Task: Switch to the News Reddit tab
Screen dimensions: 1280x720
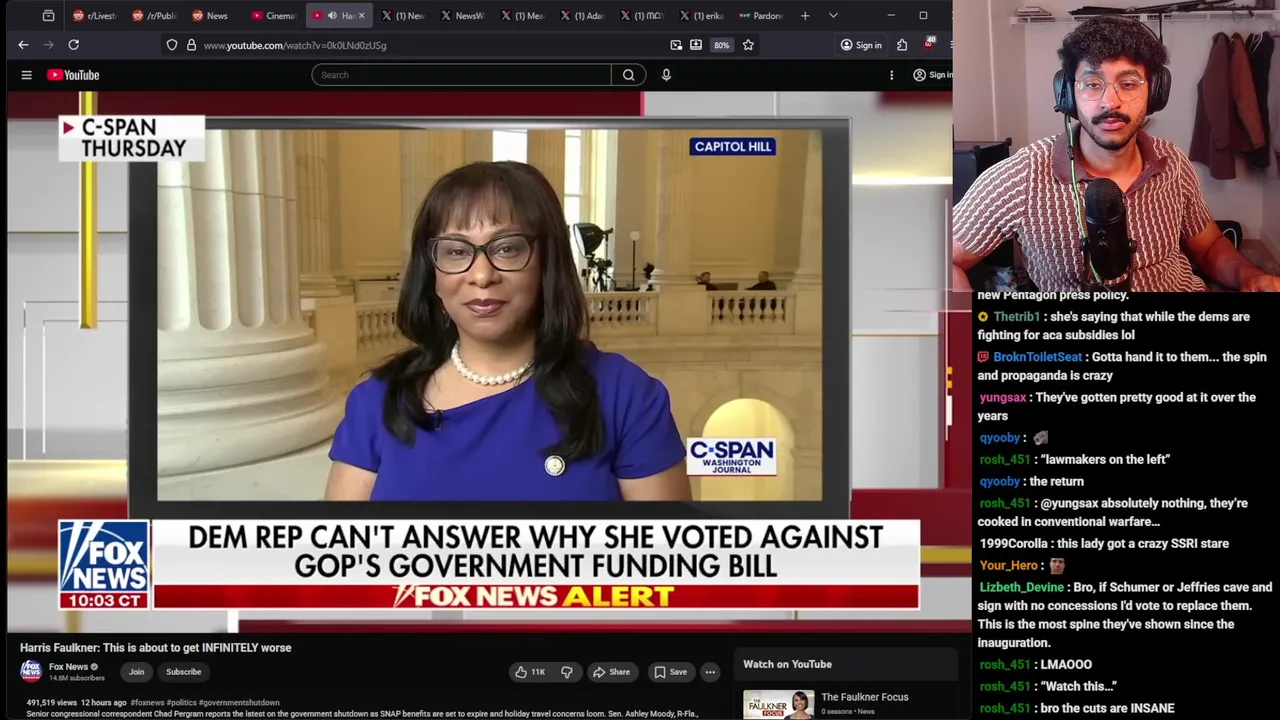Action: point(210,16)
